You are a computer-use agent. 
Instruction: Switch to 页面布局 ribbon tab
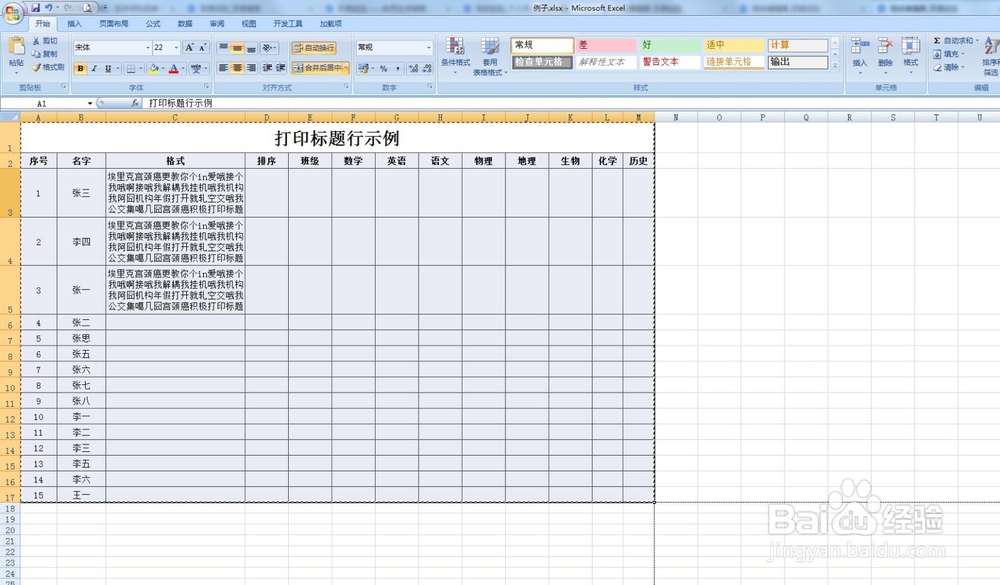(x=114, y=24)
